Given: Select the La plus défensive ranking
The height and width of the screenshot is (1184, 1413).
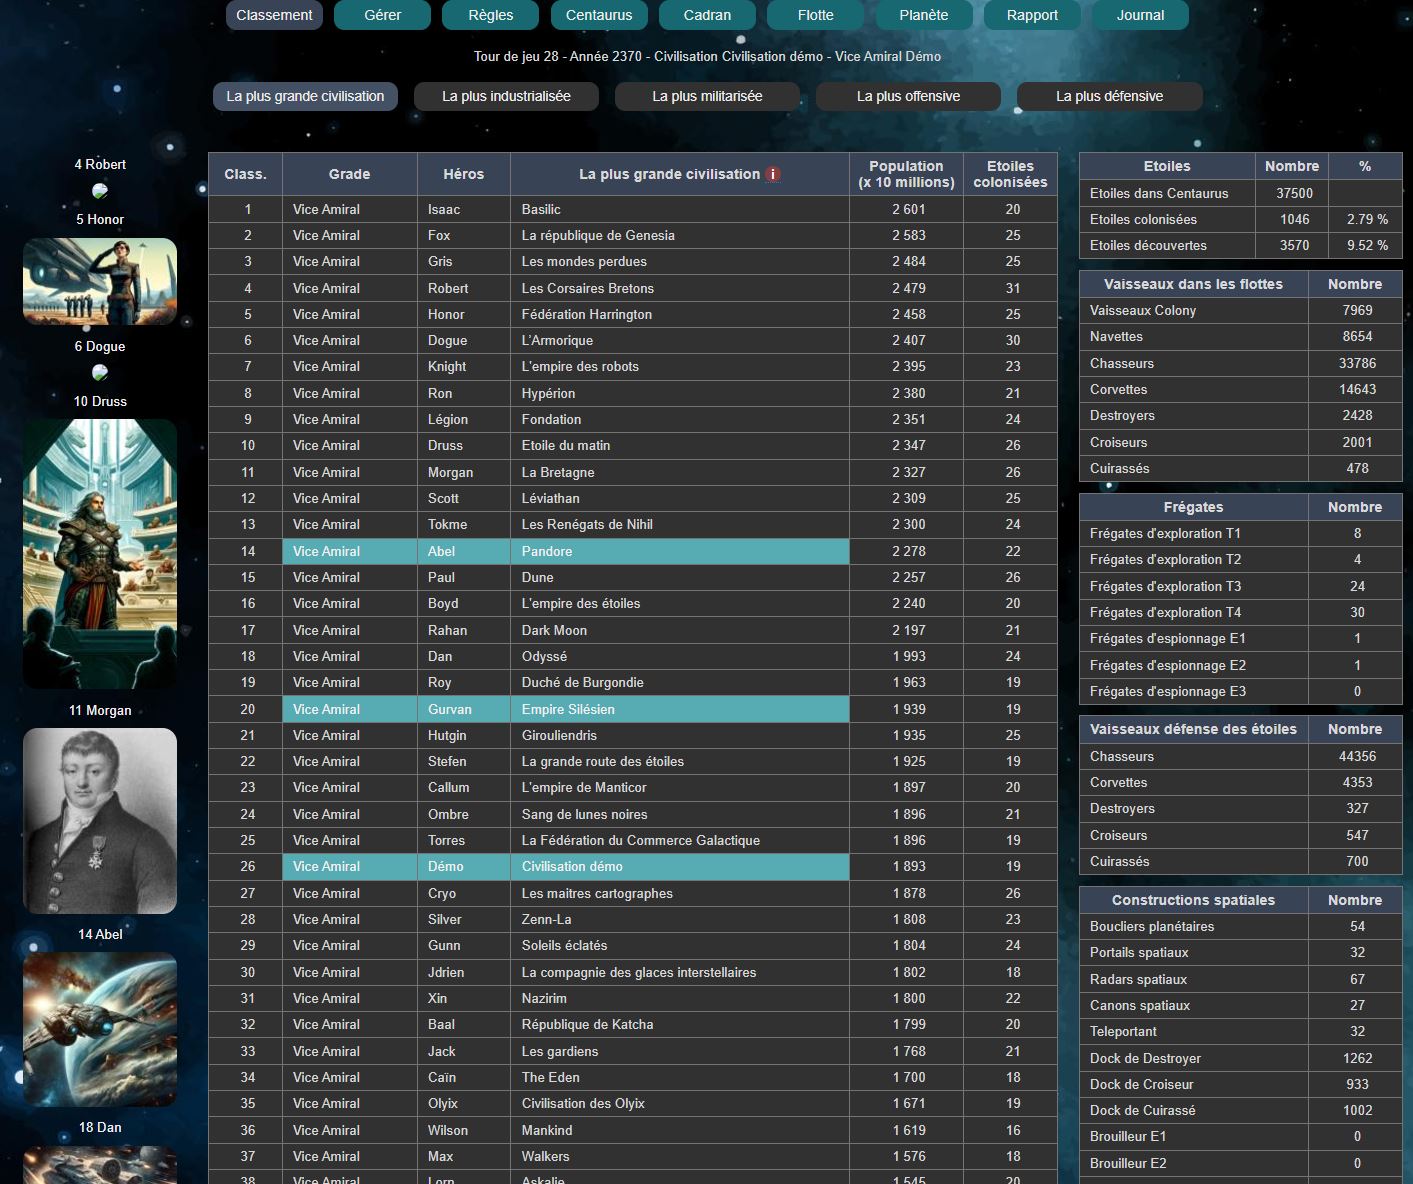Looking at the screenshot, I should pyautogui.click(x=1109, y=96).
